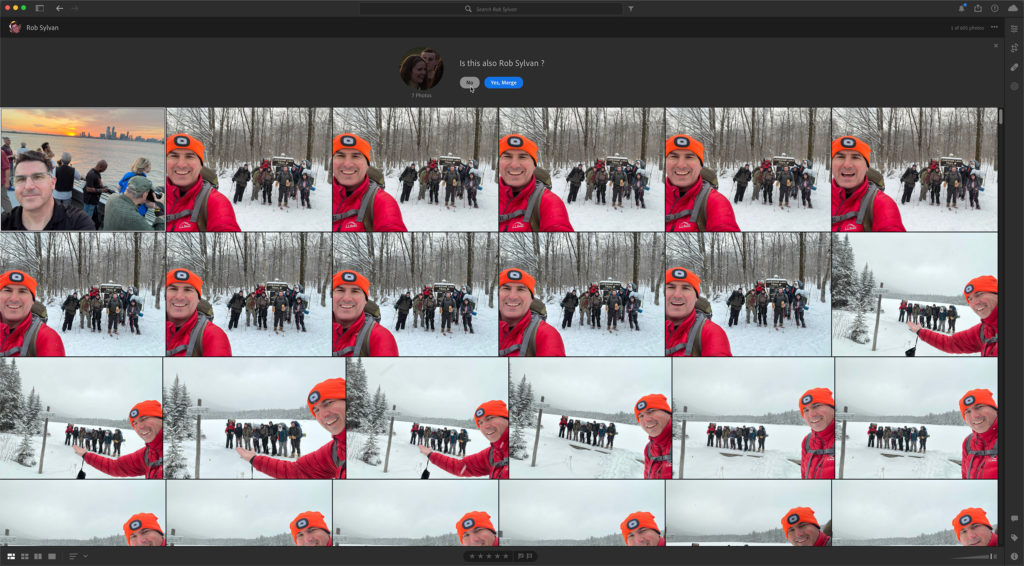The image size is (1024, 566).
Task: Open the search filter funnel icon
Action: (631, 9)
